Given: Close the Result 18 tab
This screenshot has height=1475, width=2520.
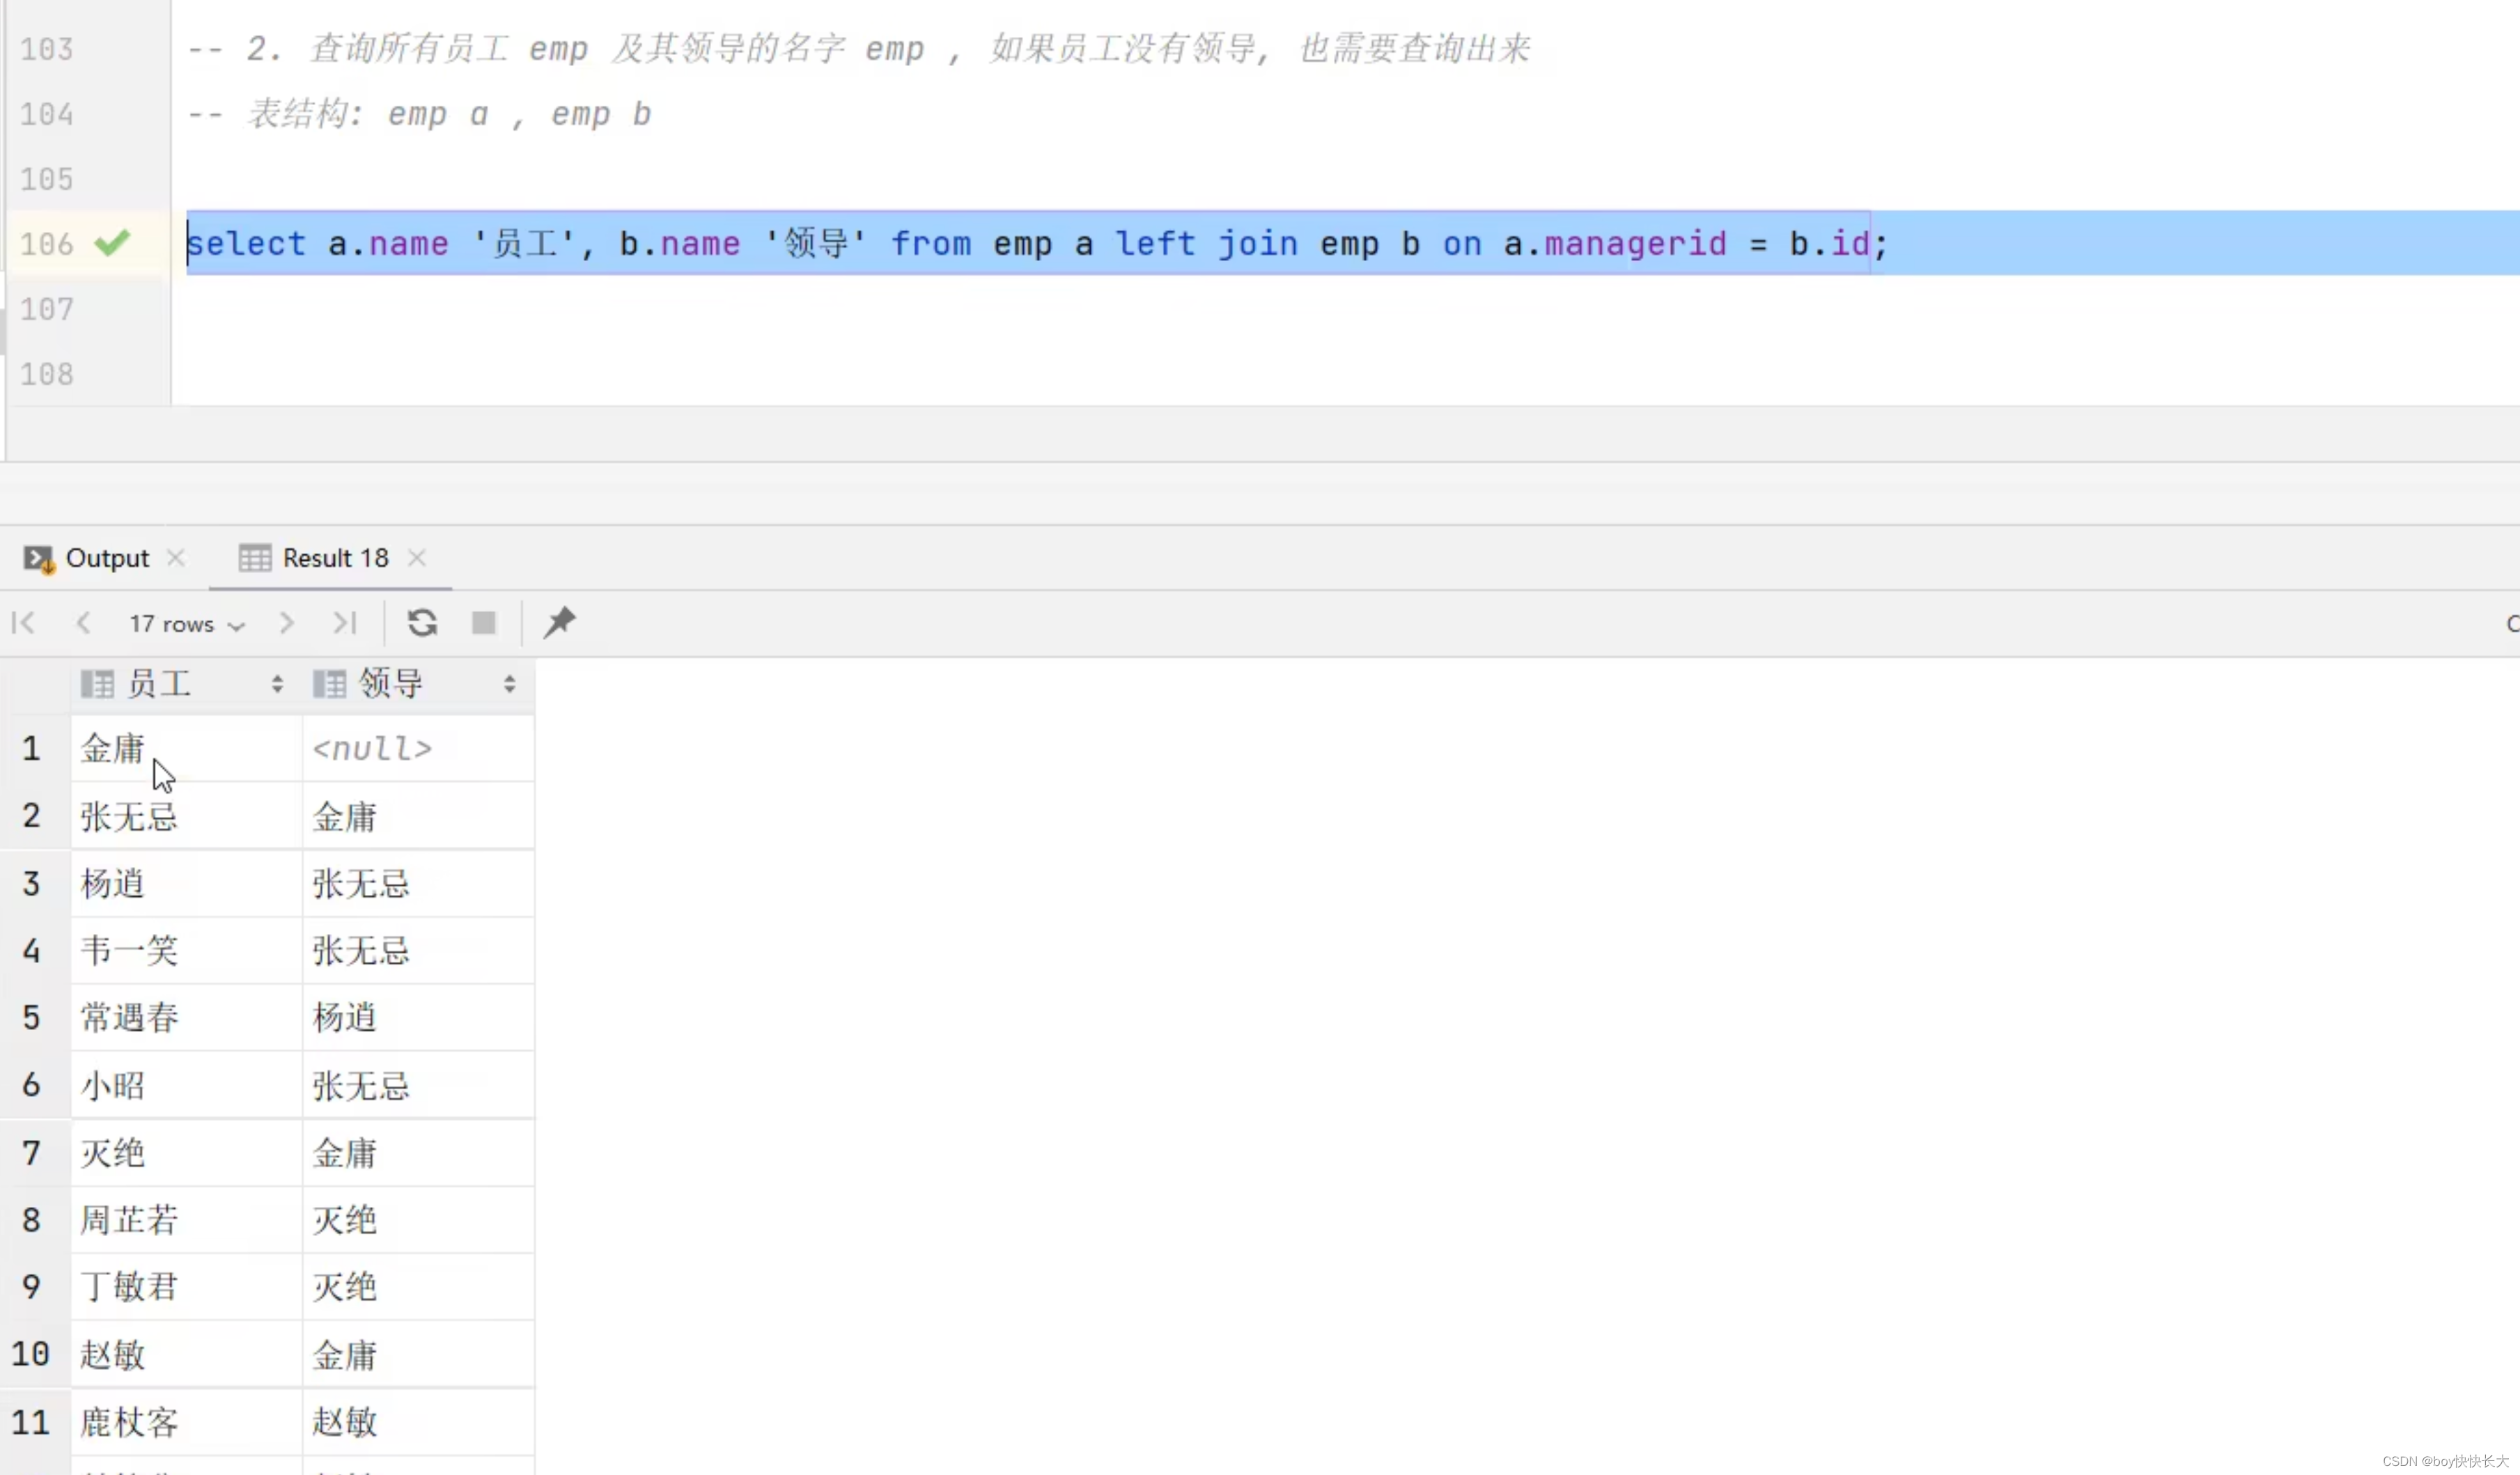Looking at the screenshot, I should tap(417, 557).
